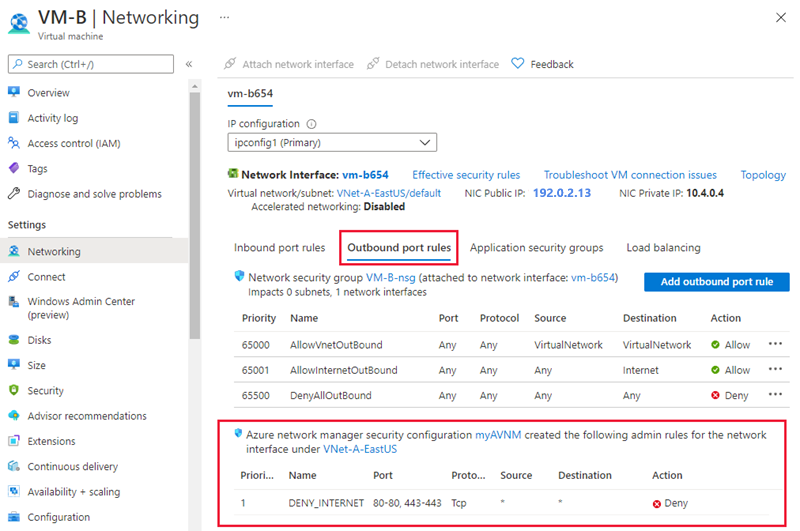This screenshot has width=800, height=531.
Task: Click the Extensions icon
Action: point(14,441)
